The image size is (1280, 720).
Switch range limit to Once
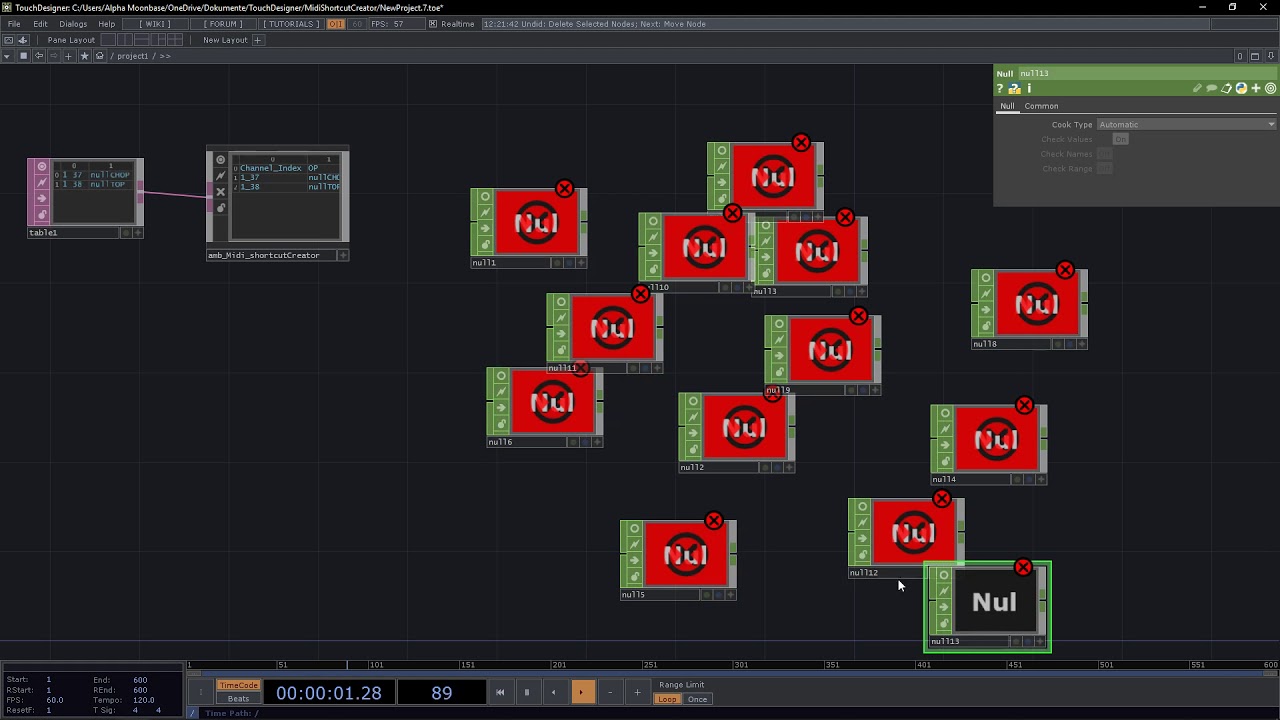[x=697, y=699]
